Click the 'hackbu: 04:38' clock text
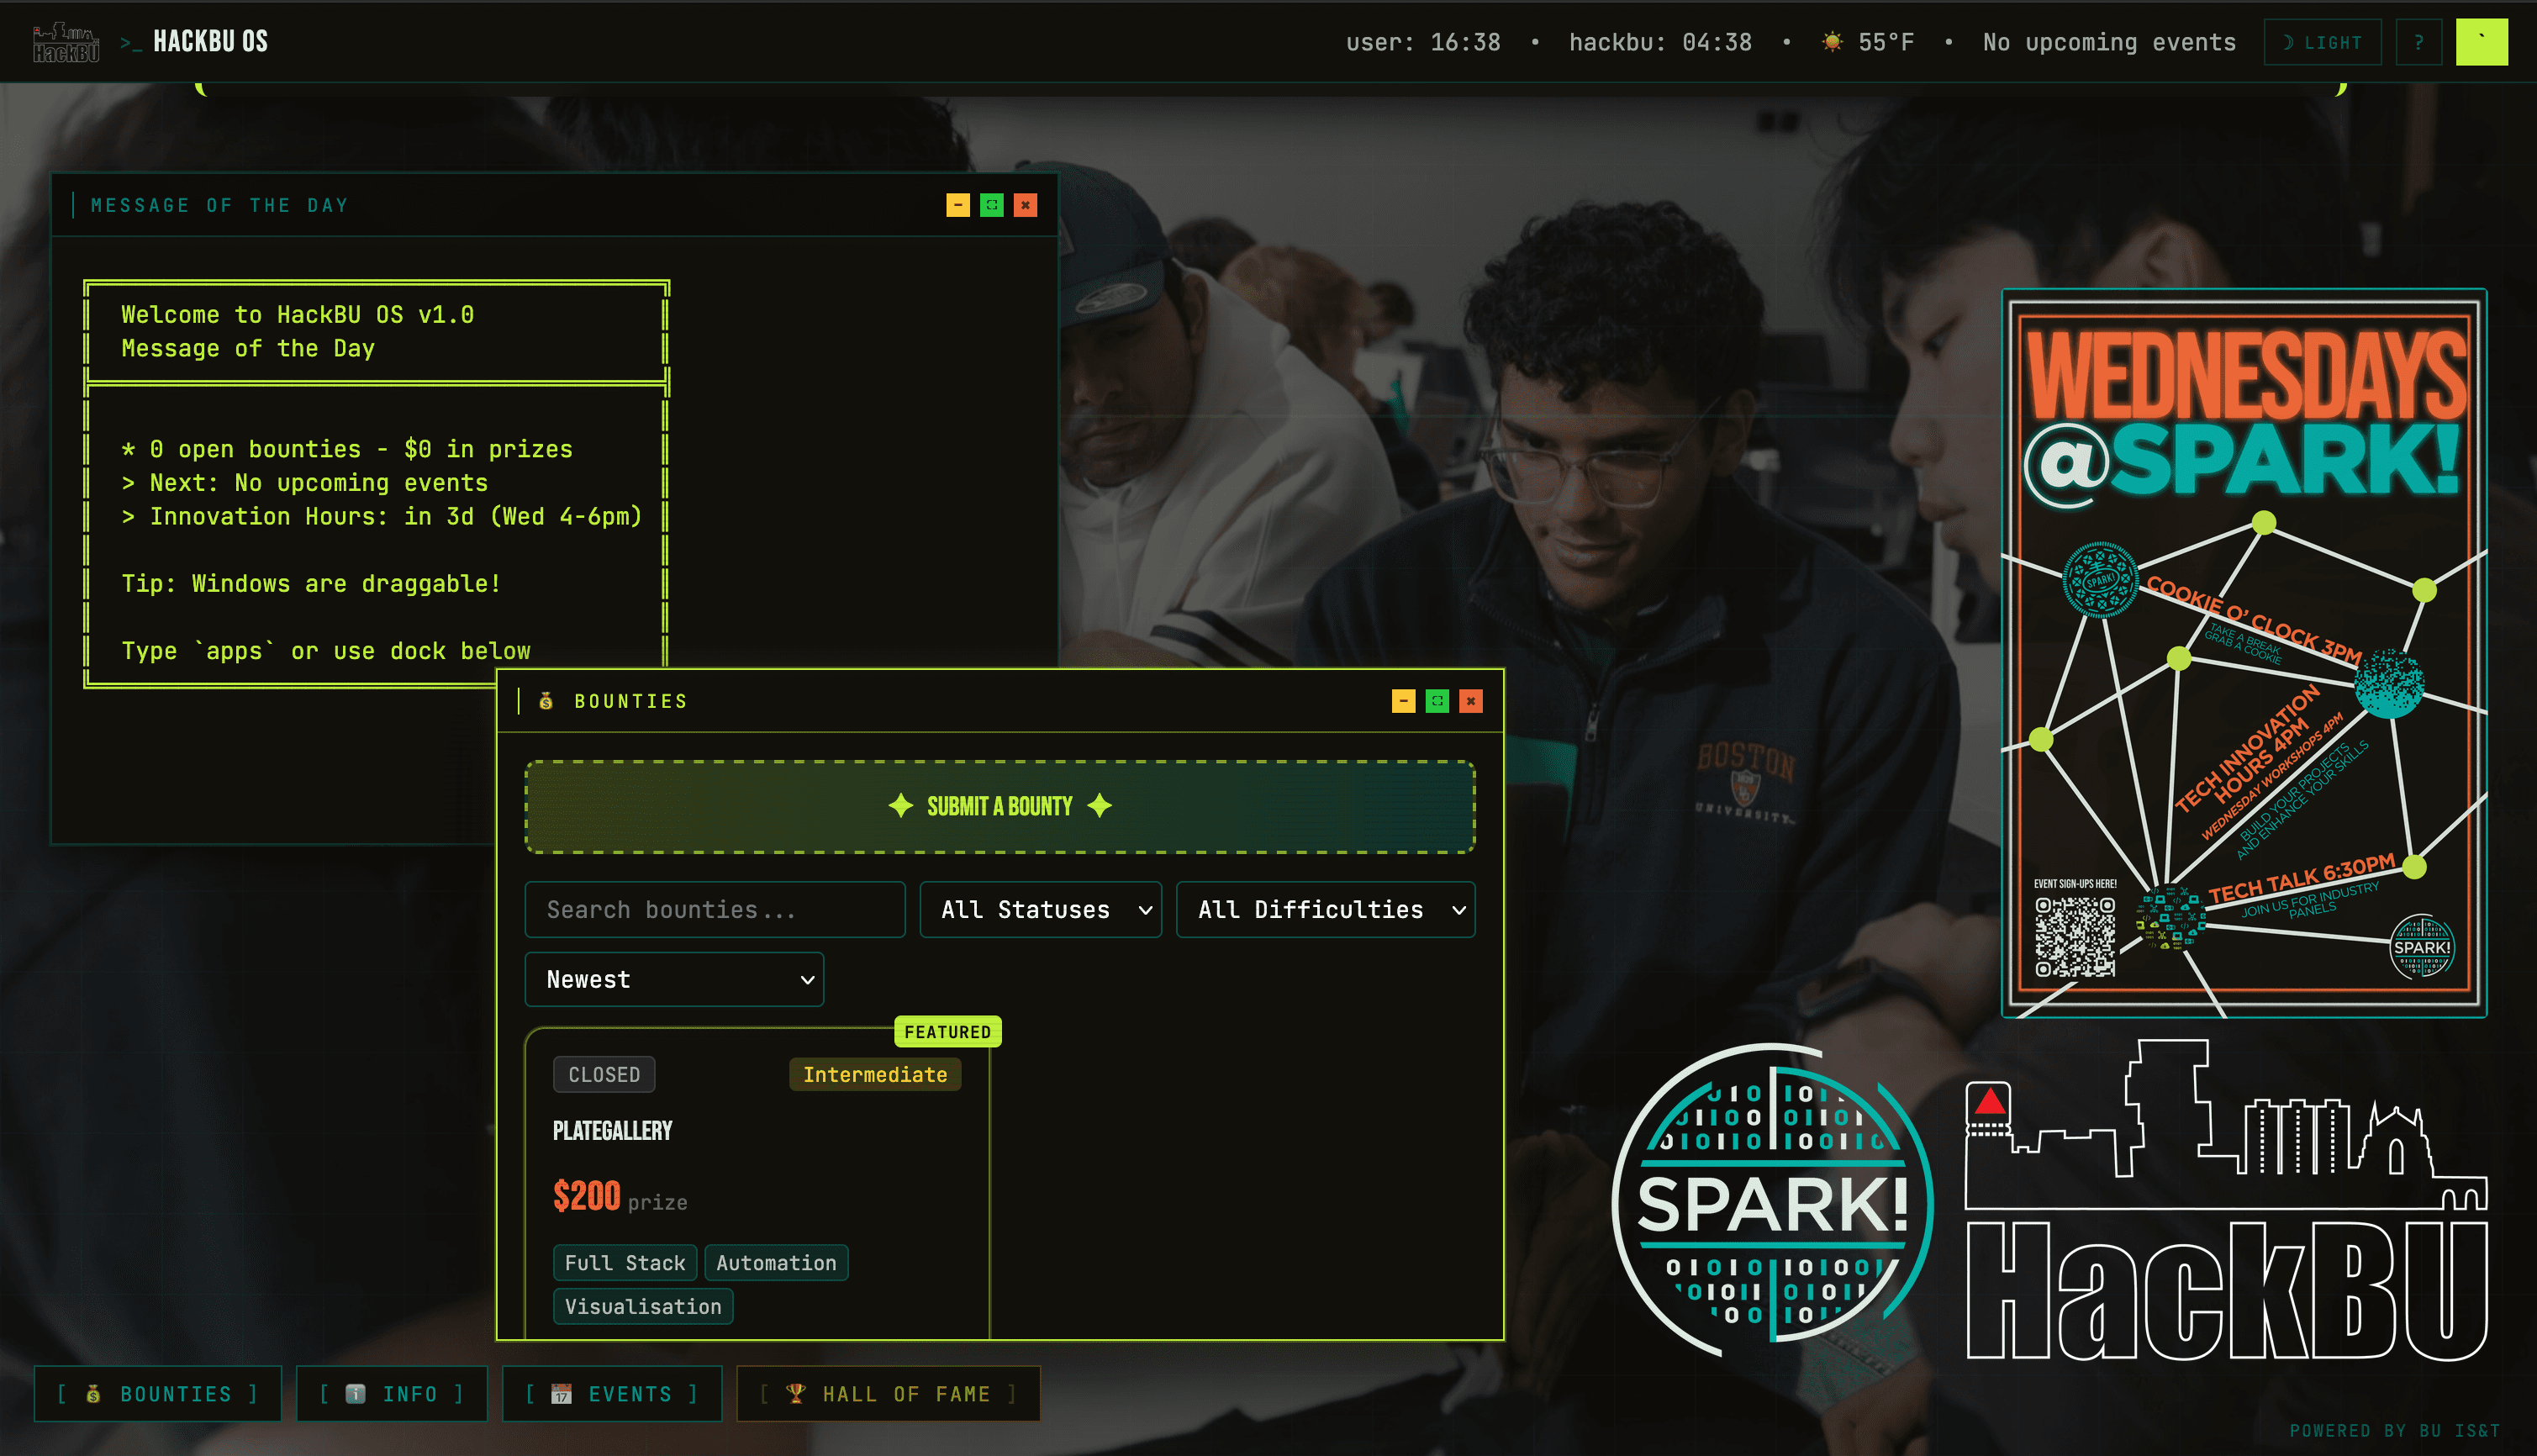The width and height of the screenshot is (2537, 1456). 1660,42
